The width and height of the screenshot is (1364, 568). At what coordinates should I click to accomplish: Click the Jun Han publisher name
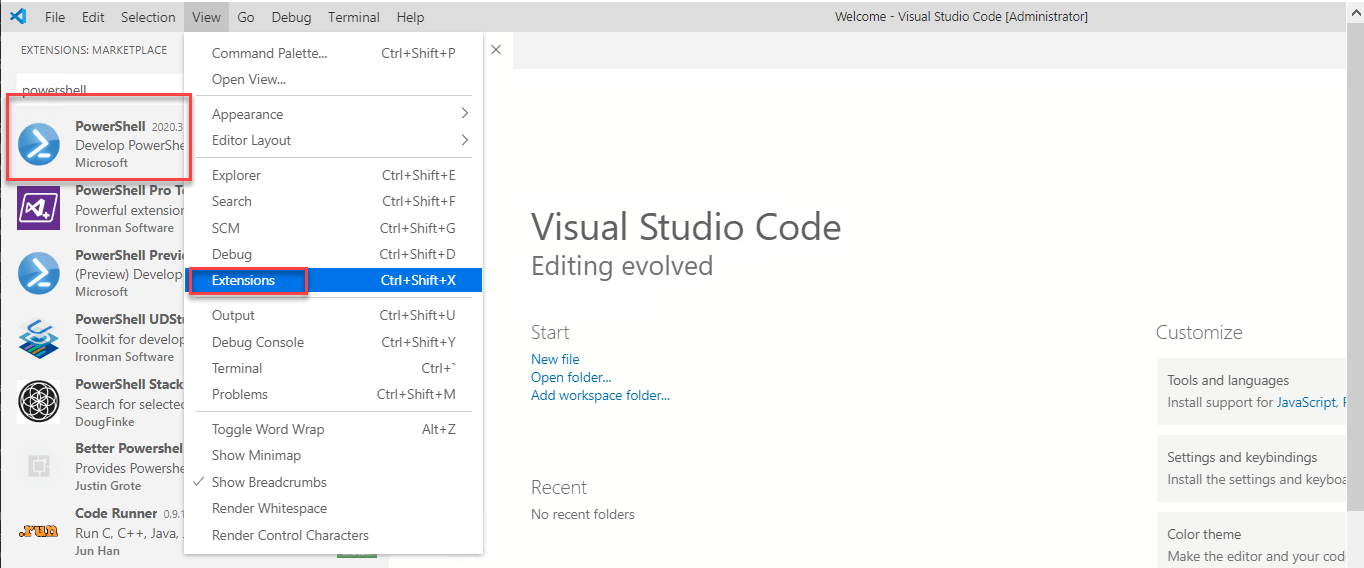[95, 550]
